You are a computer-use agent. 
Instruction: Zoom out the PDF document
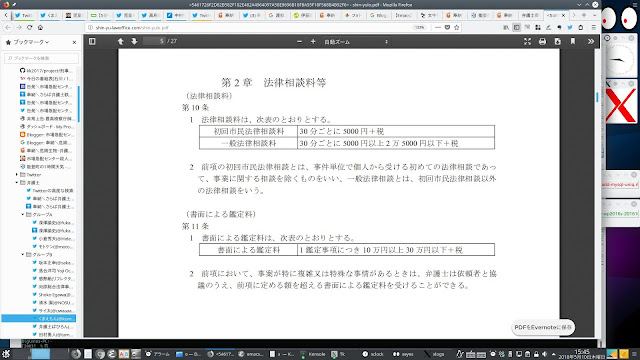click(299, 41)
